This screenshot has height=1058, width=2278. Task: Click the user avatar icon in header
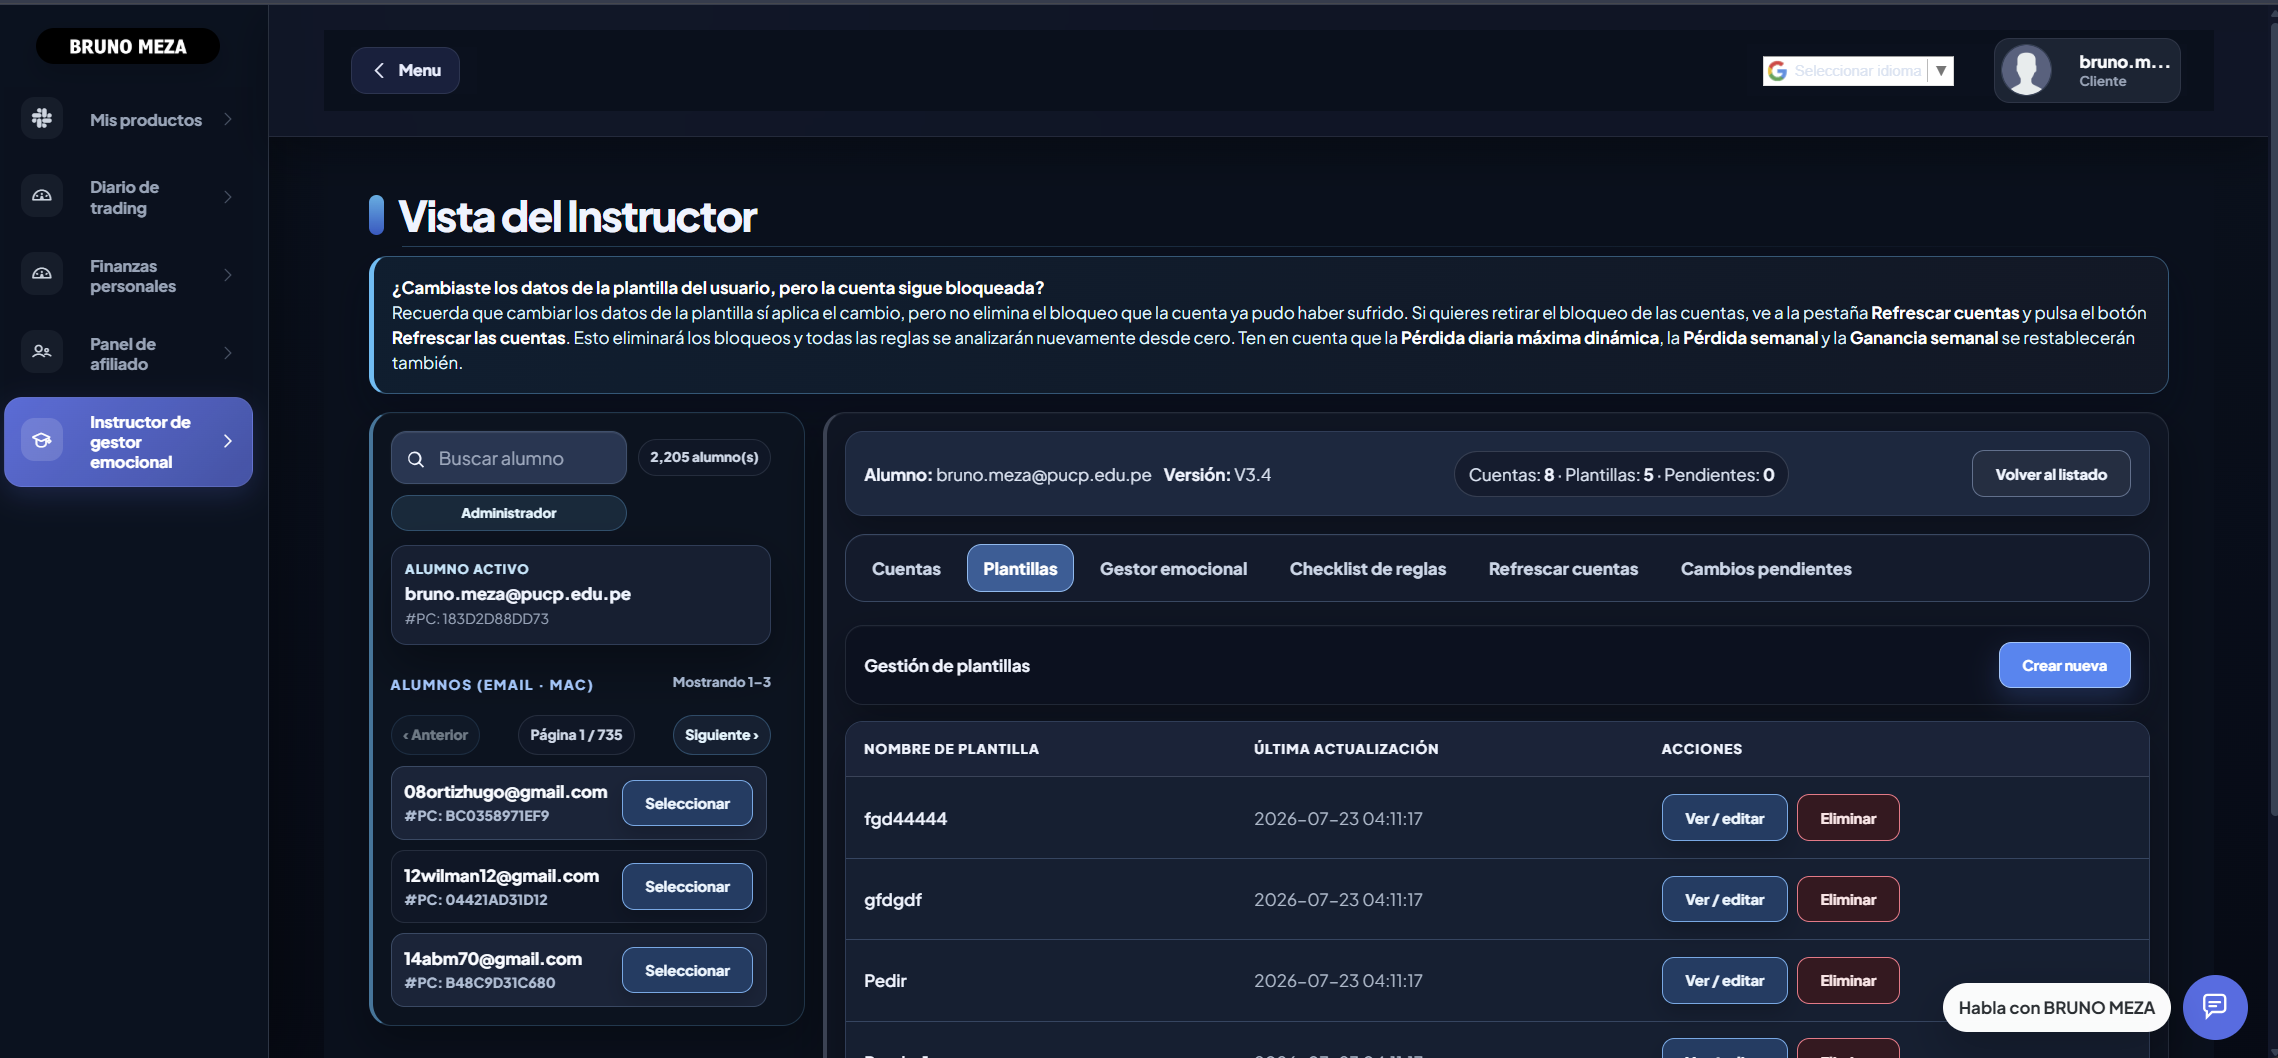[x=2027, y=70]
